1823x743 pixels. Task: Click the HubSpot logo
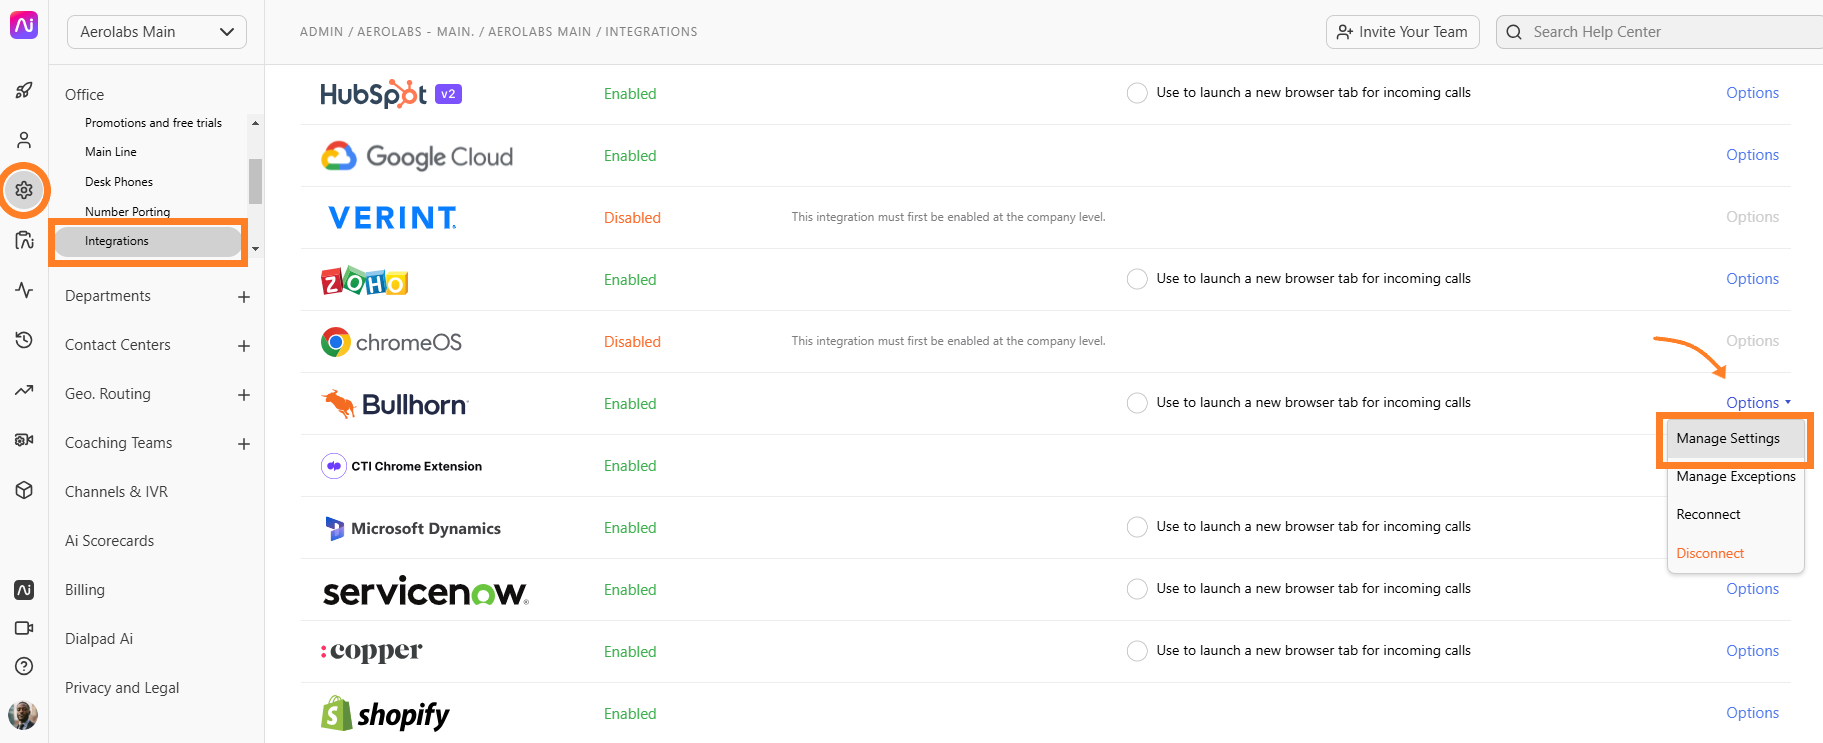click(390, 94)
